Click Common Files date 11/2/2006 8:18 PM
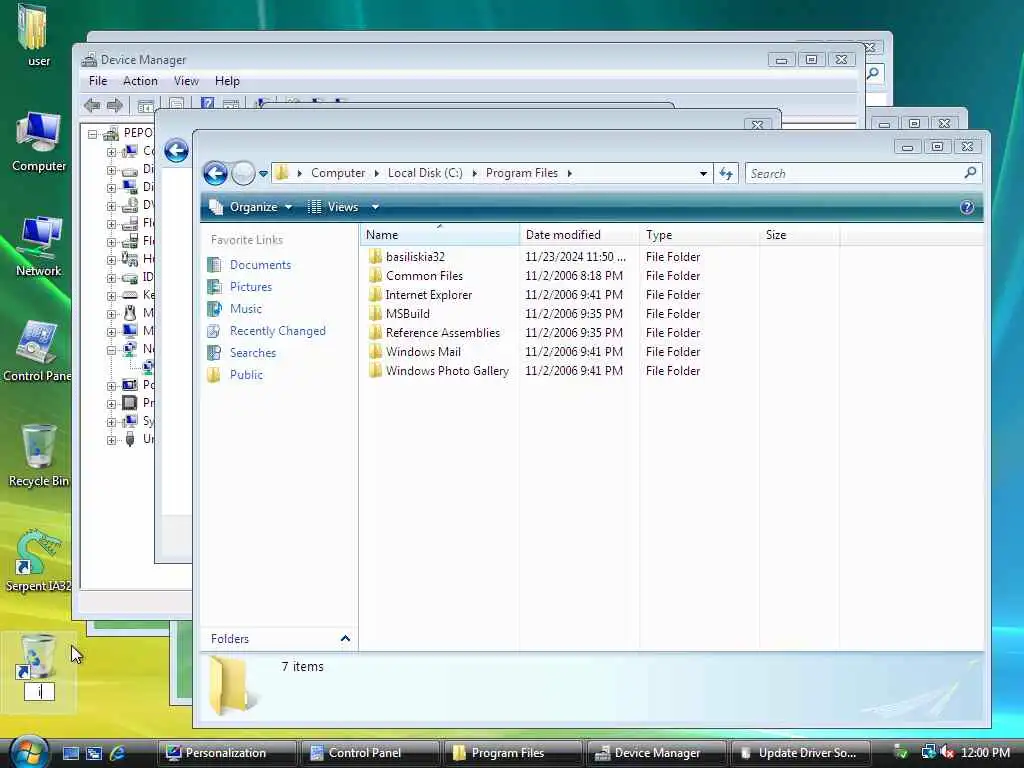 coord(574,276)
